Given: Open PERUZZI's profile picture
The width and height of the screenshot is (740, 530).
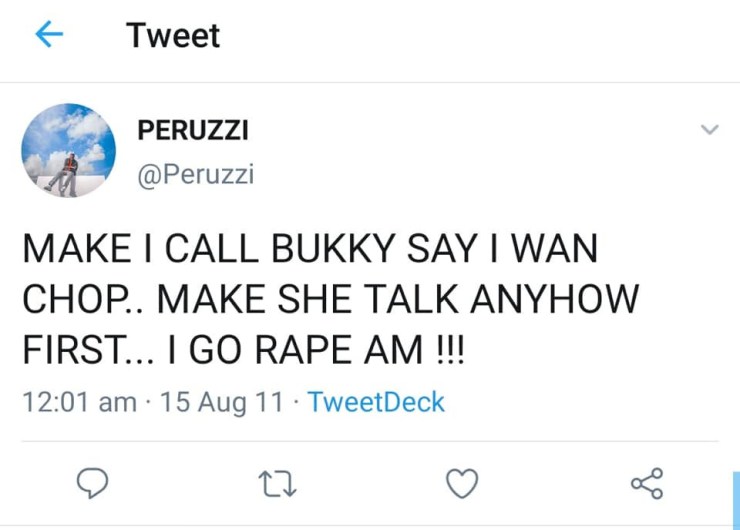Looking at the screenshot, I should [69, 150].
